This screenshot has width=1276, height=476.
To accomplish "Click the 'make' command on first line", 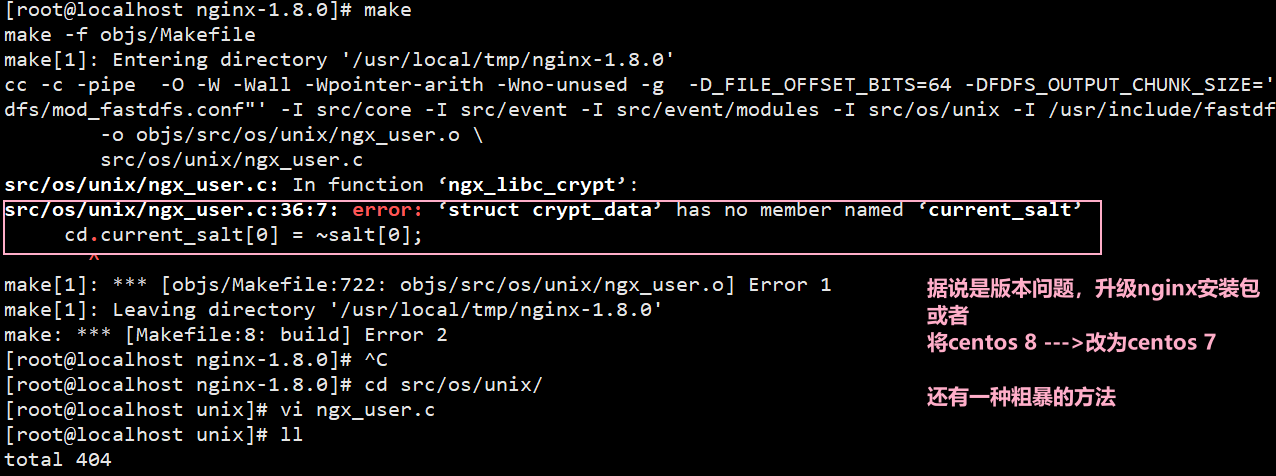I will pyautogui.click(x=389, y=10).
